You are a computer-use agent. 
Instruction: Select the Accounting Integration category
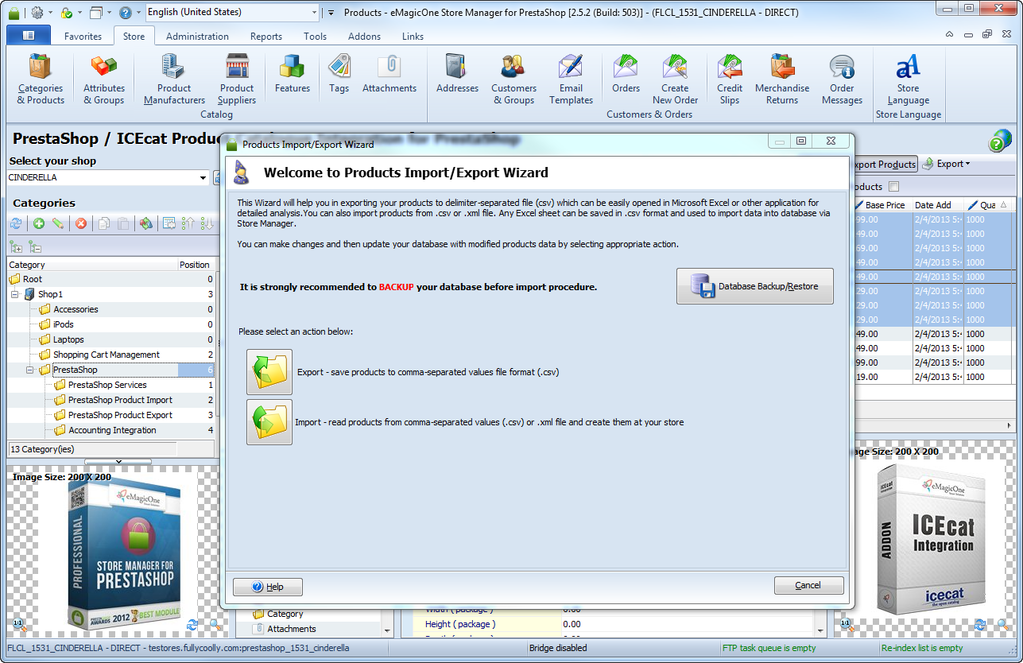click(112, 430)
